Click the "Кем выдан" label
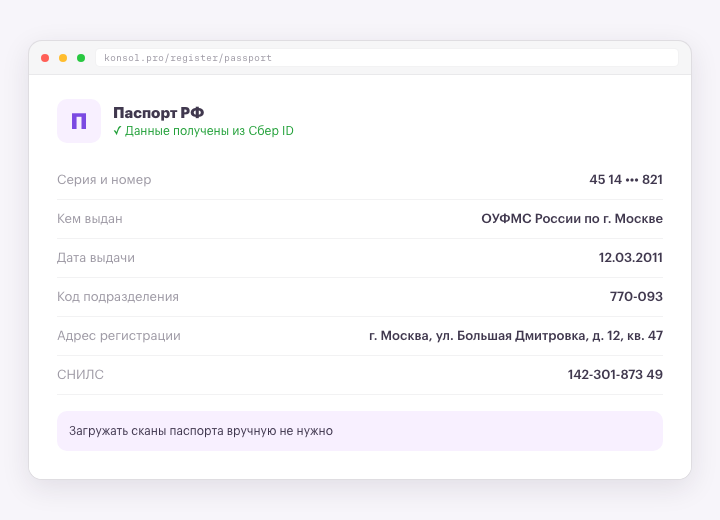The width and height of the screenshot is (720, 520). click(90, 219)
